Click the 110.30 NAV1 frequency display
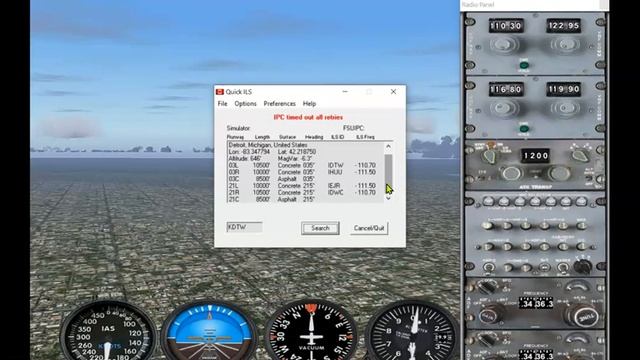The width and height of the screenshot is (640, 360). pos(506,26)
